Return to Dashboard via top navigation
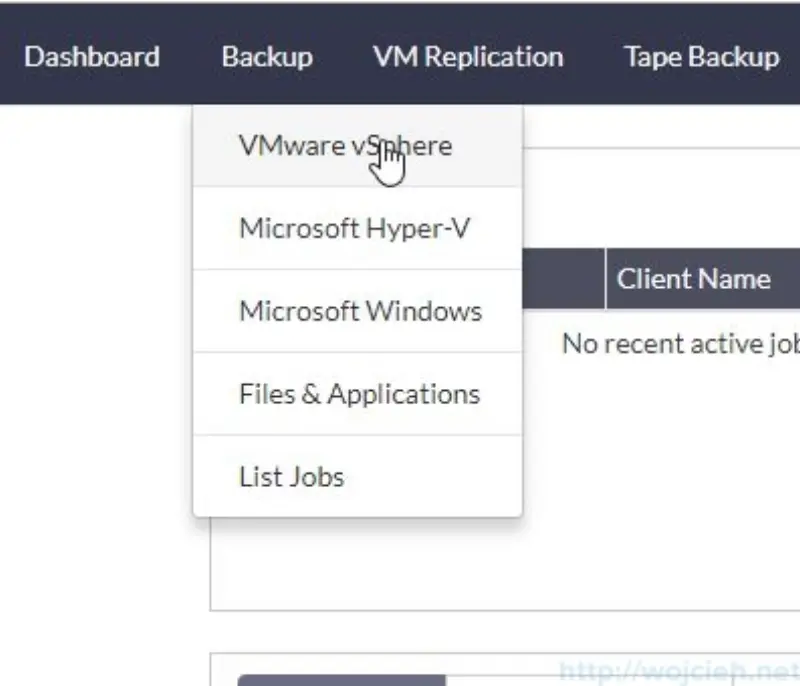800x686 pixels. coord(91,57)
